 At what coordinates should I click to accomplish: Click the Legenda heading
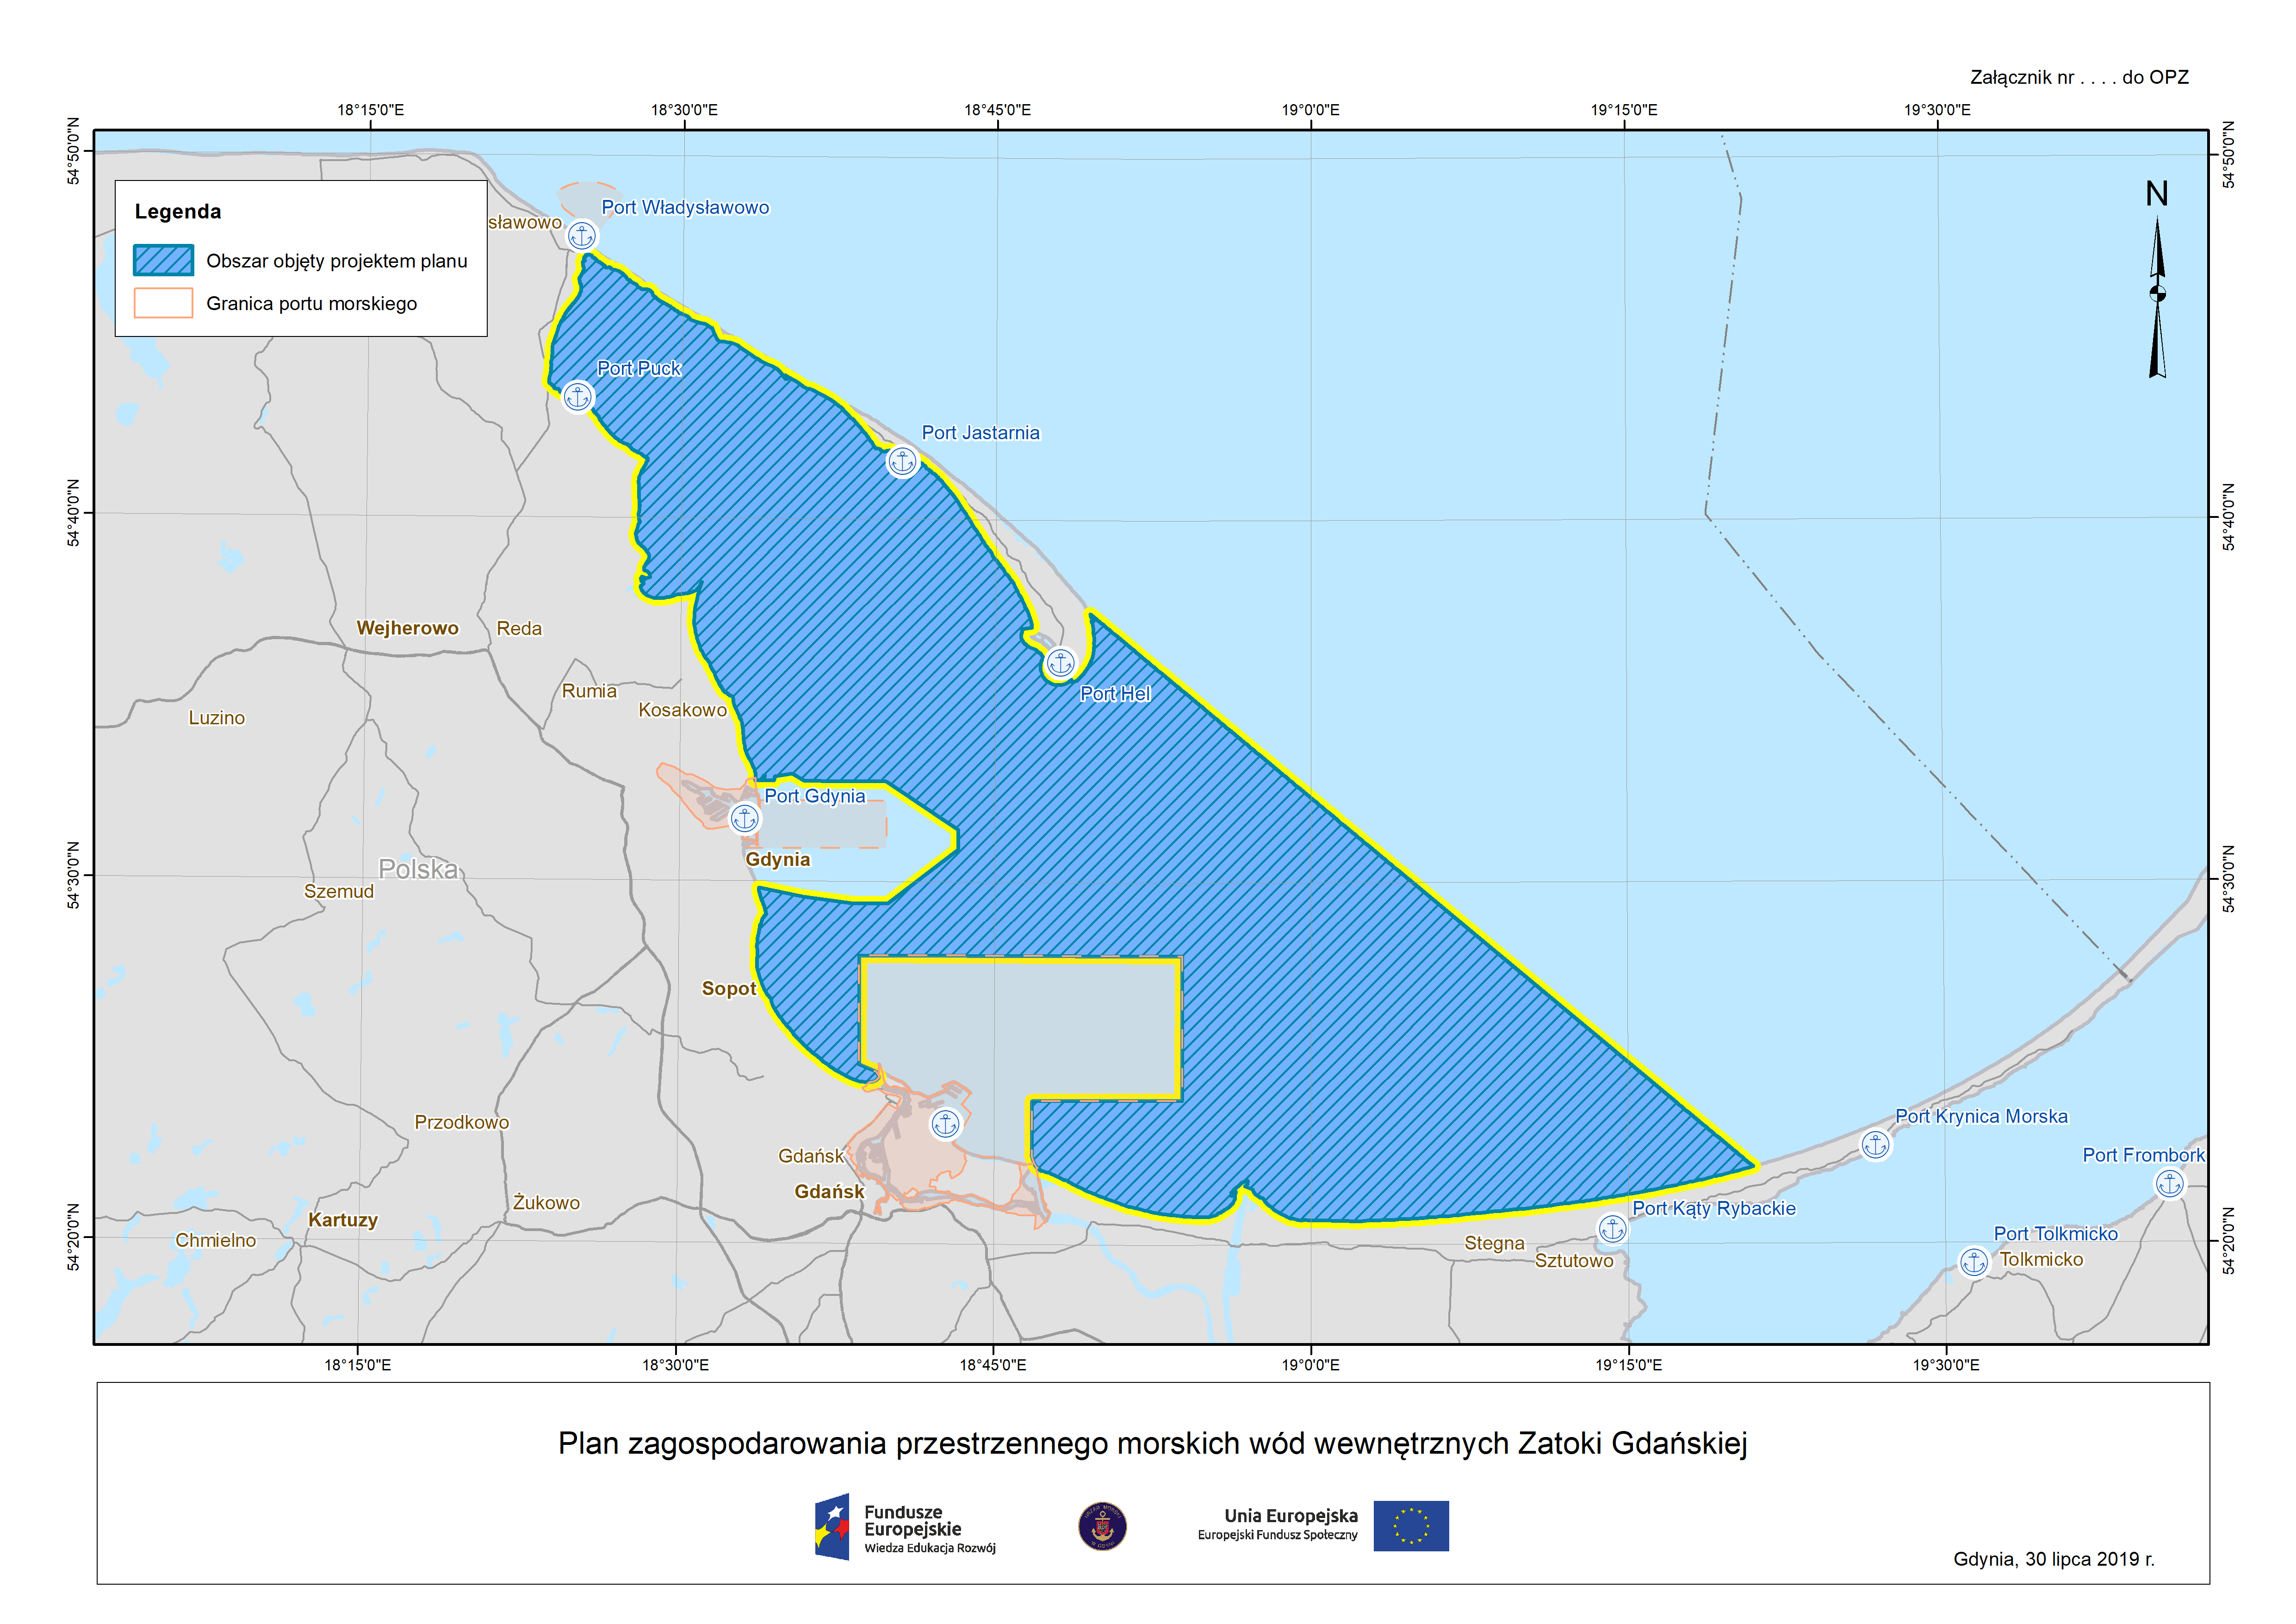(178, 212)
